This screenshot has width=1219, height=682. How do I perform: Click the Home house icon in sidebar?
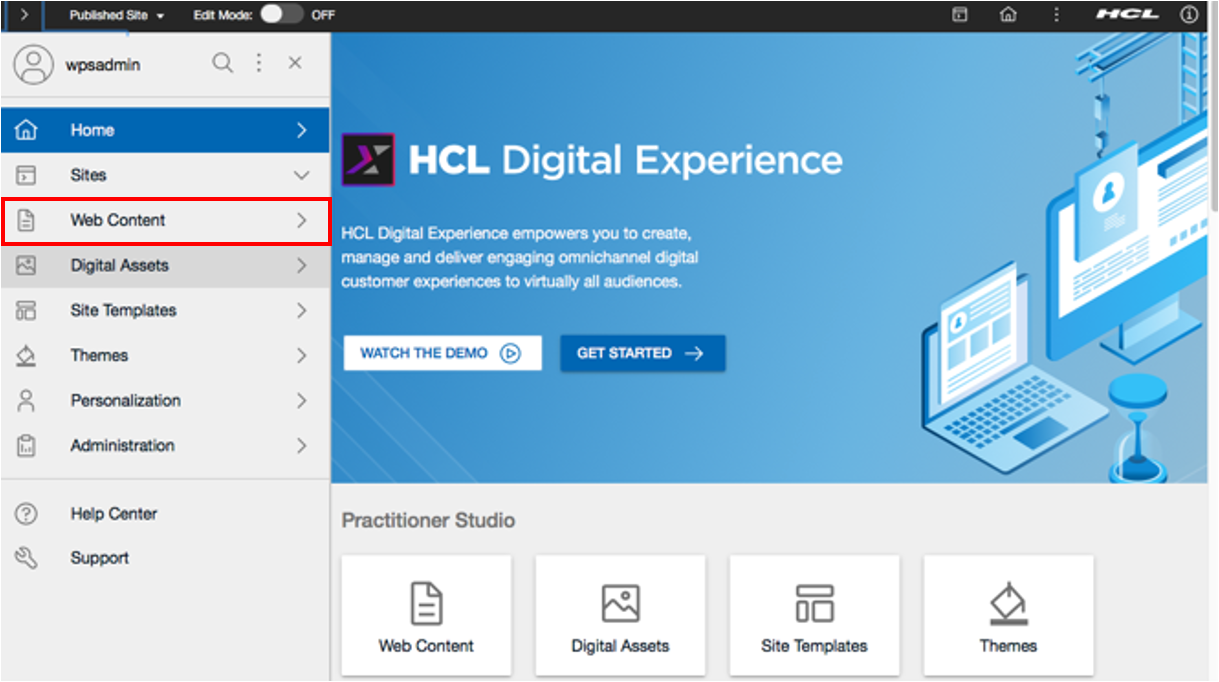pyautogui.click(x=27, y=130)
